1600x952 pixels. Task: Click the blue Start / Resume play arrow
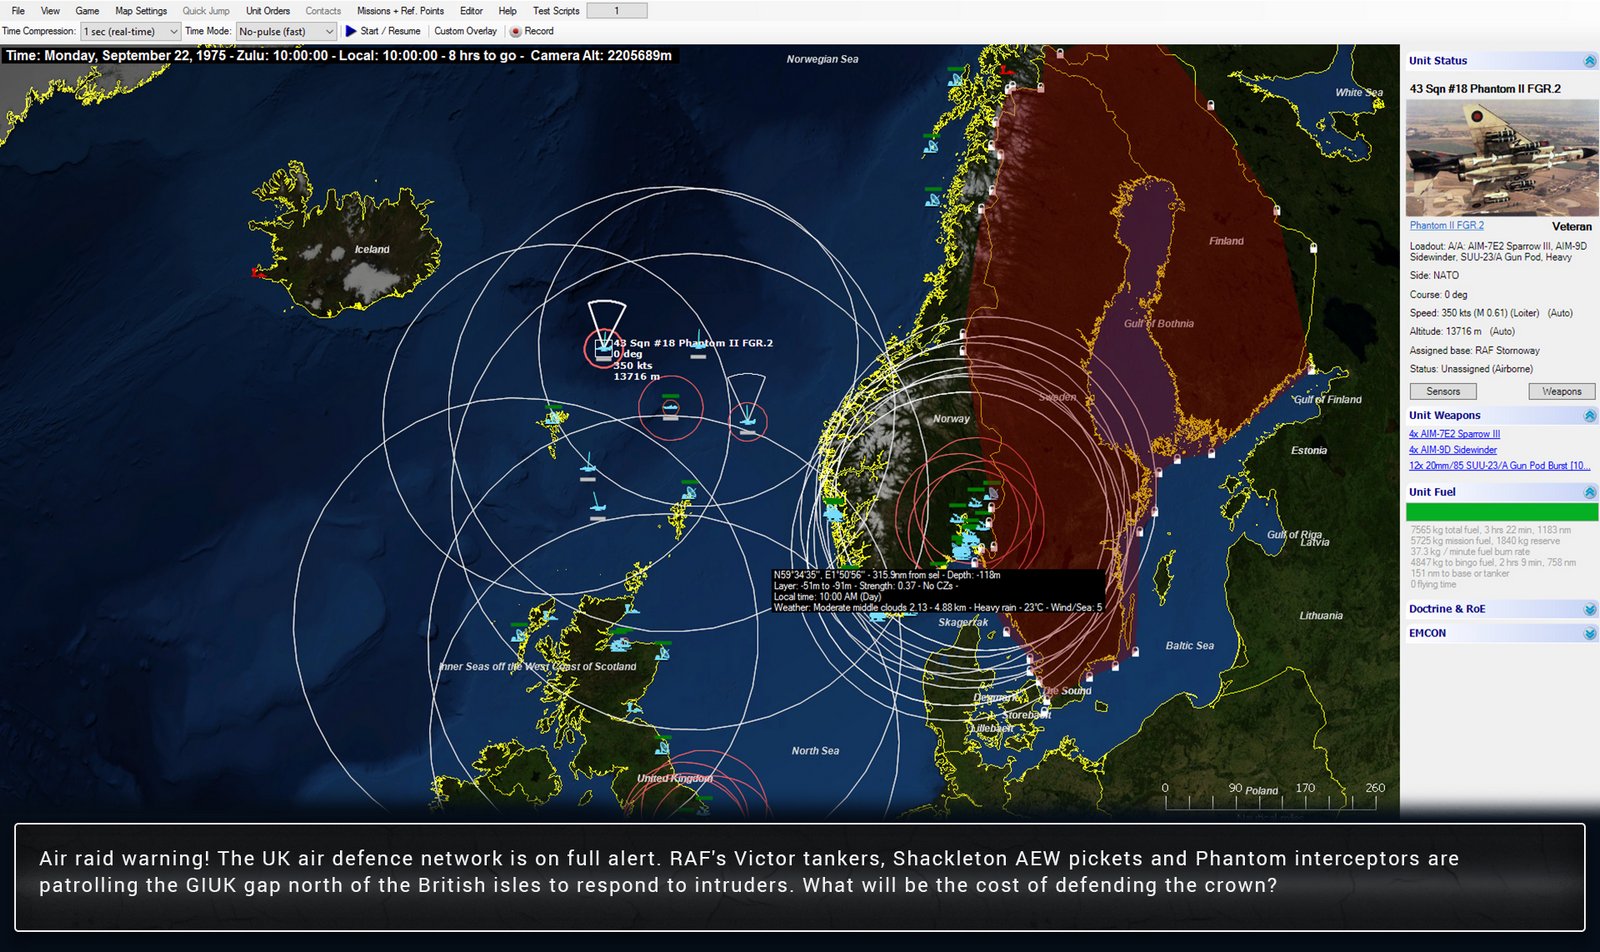click(x=351, y=31)
